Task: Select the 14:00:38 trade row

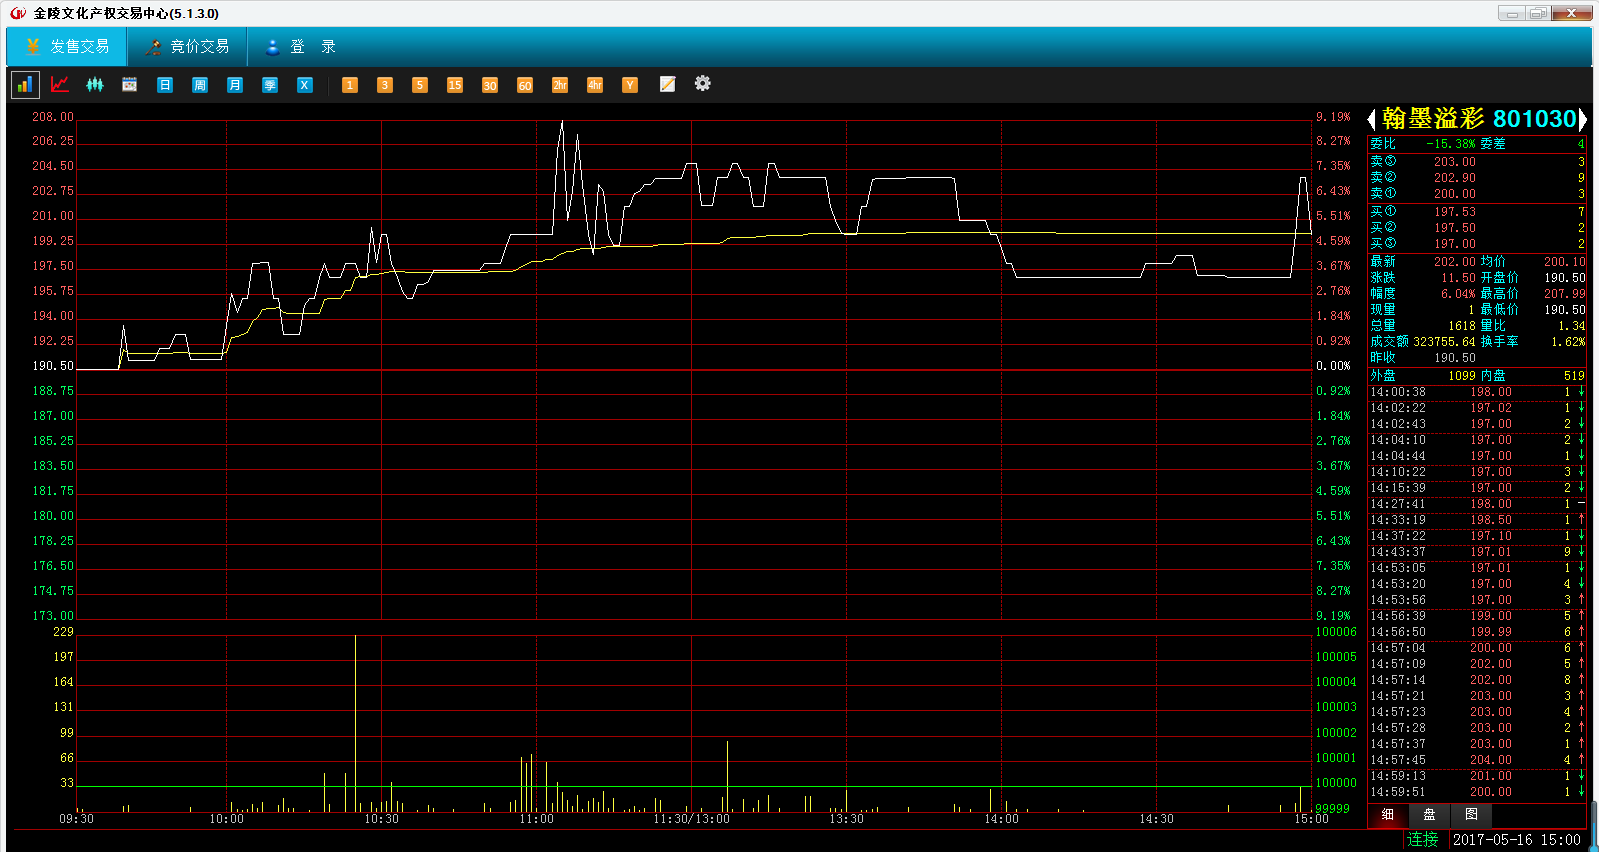Action: click(1477, 392)
